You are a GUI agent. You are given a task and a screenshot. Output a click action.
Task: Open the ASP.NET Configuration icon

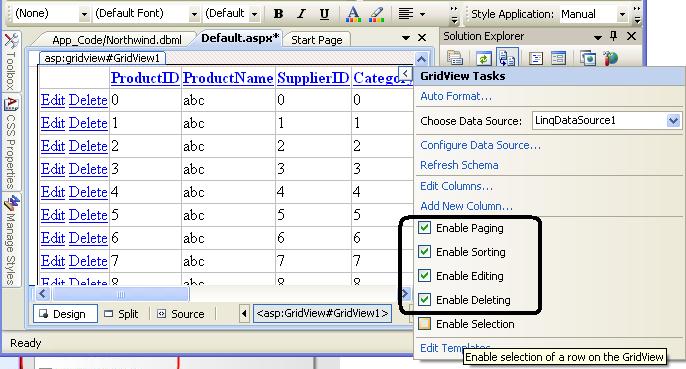click(610, 58)
